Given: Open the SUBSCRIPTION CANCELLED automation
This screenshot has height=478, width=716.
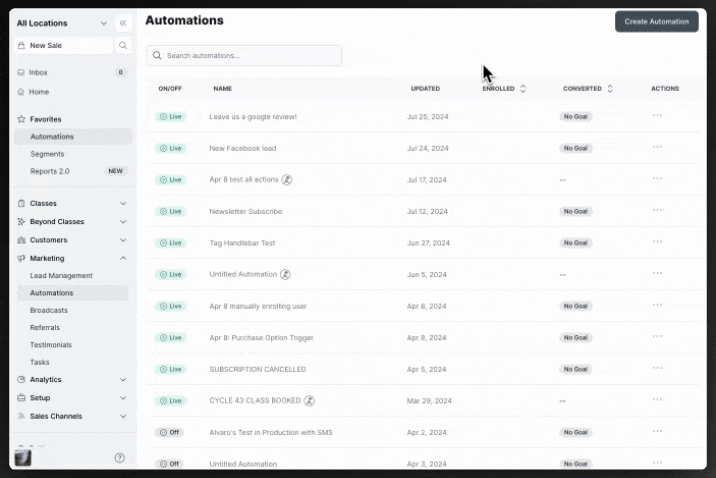Looking at the screenshot, I should pos(258,369).
